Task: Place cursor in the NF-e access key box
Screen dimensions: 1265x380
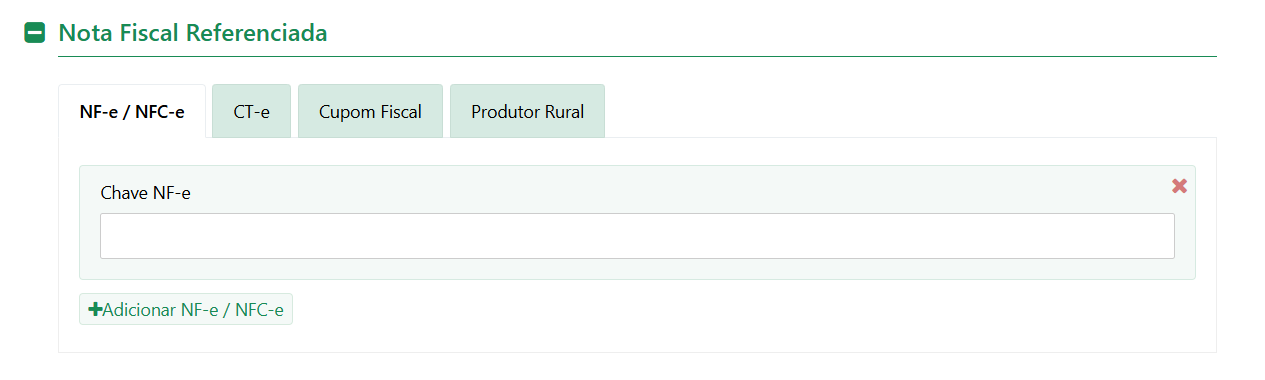Action: pos(637,236)
